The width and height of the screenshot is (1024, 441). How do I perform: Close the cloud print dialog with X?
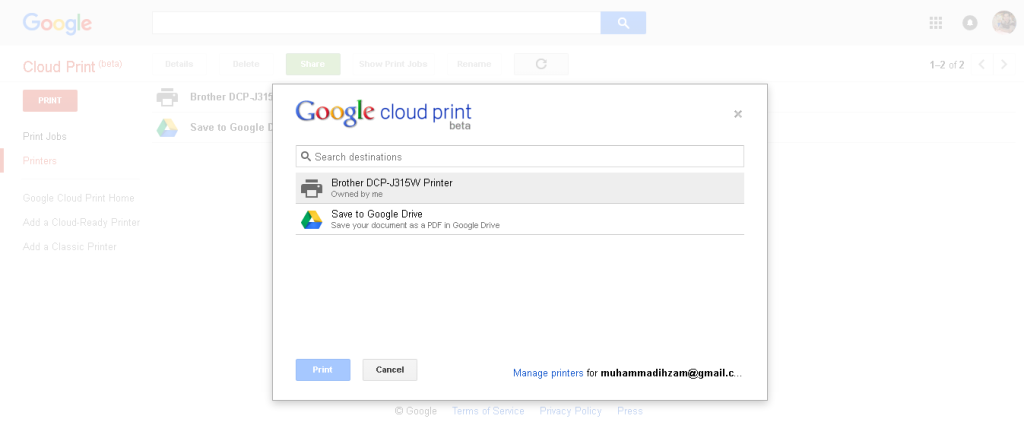pos(738,114)
